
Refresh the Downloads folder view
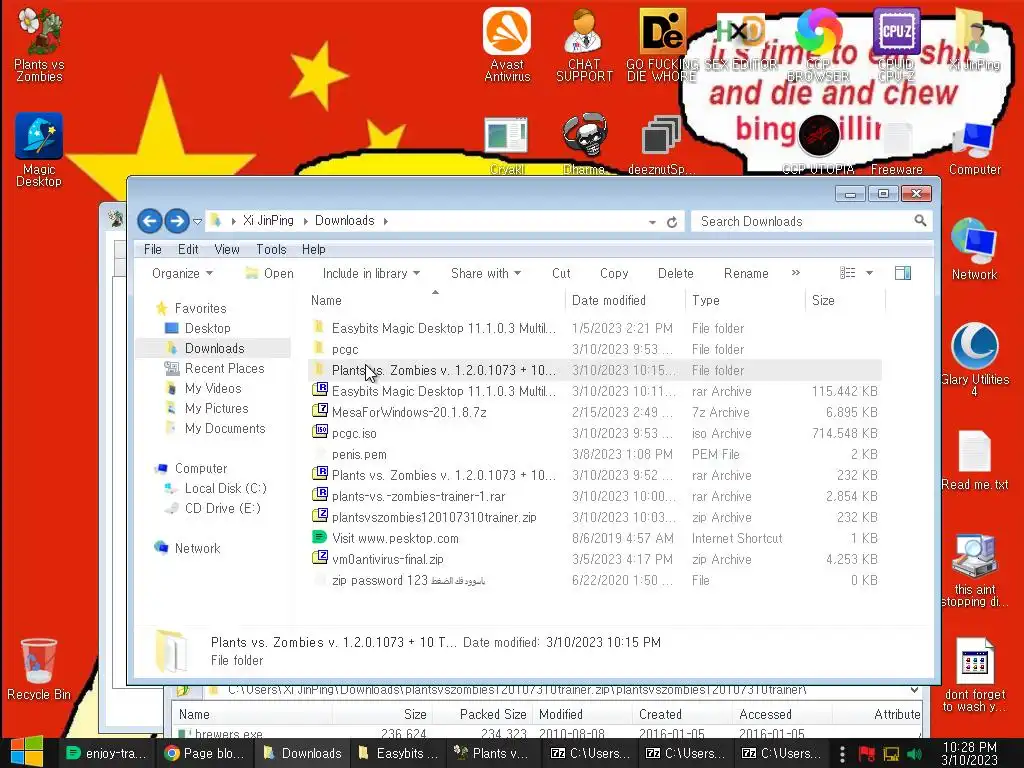click(x=671, y=222)
